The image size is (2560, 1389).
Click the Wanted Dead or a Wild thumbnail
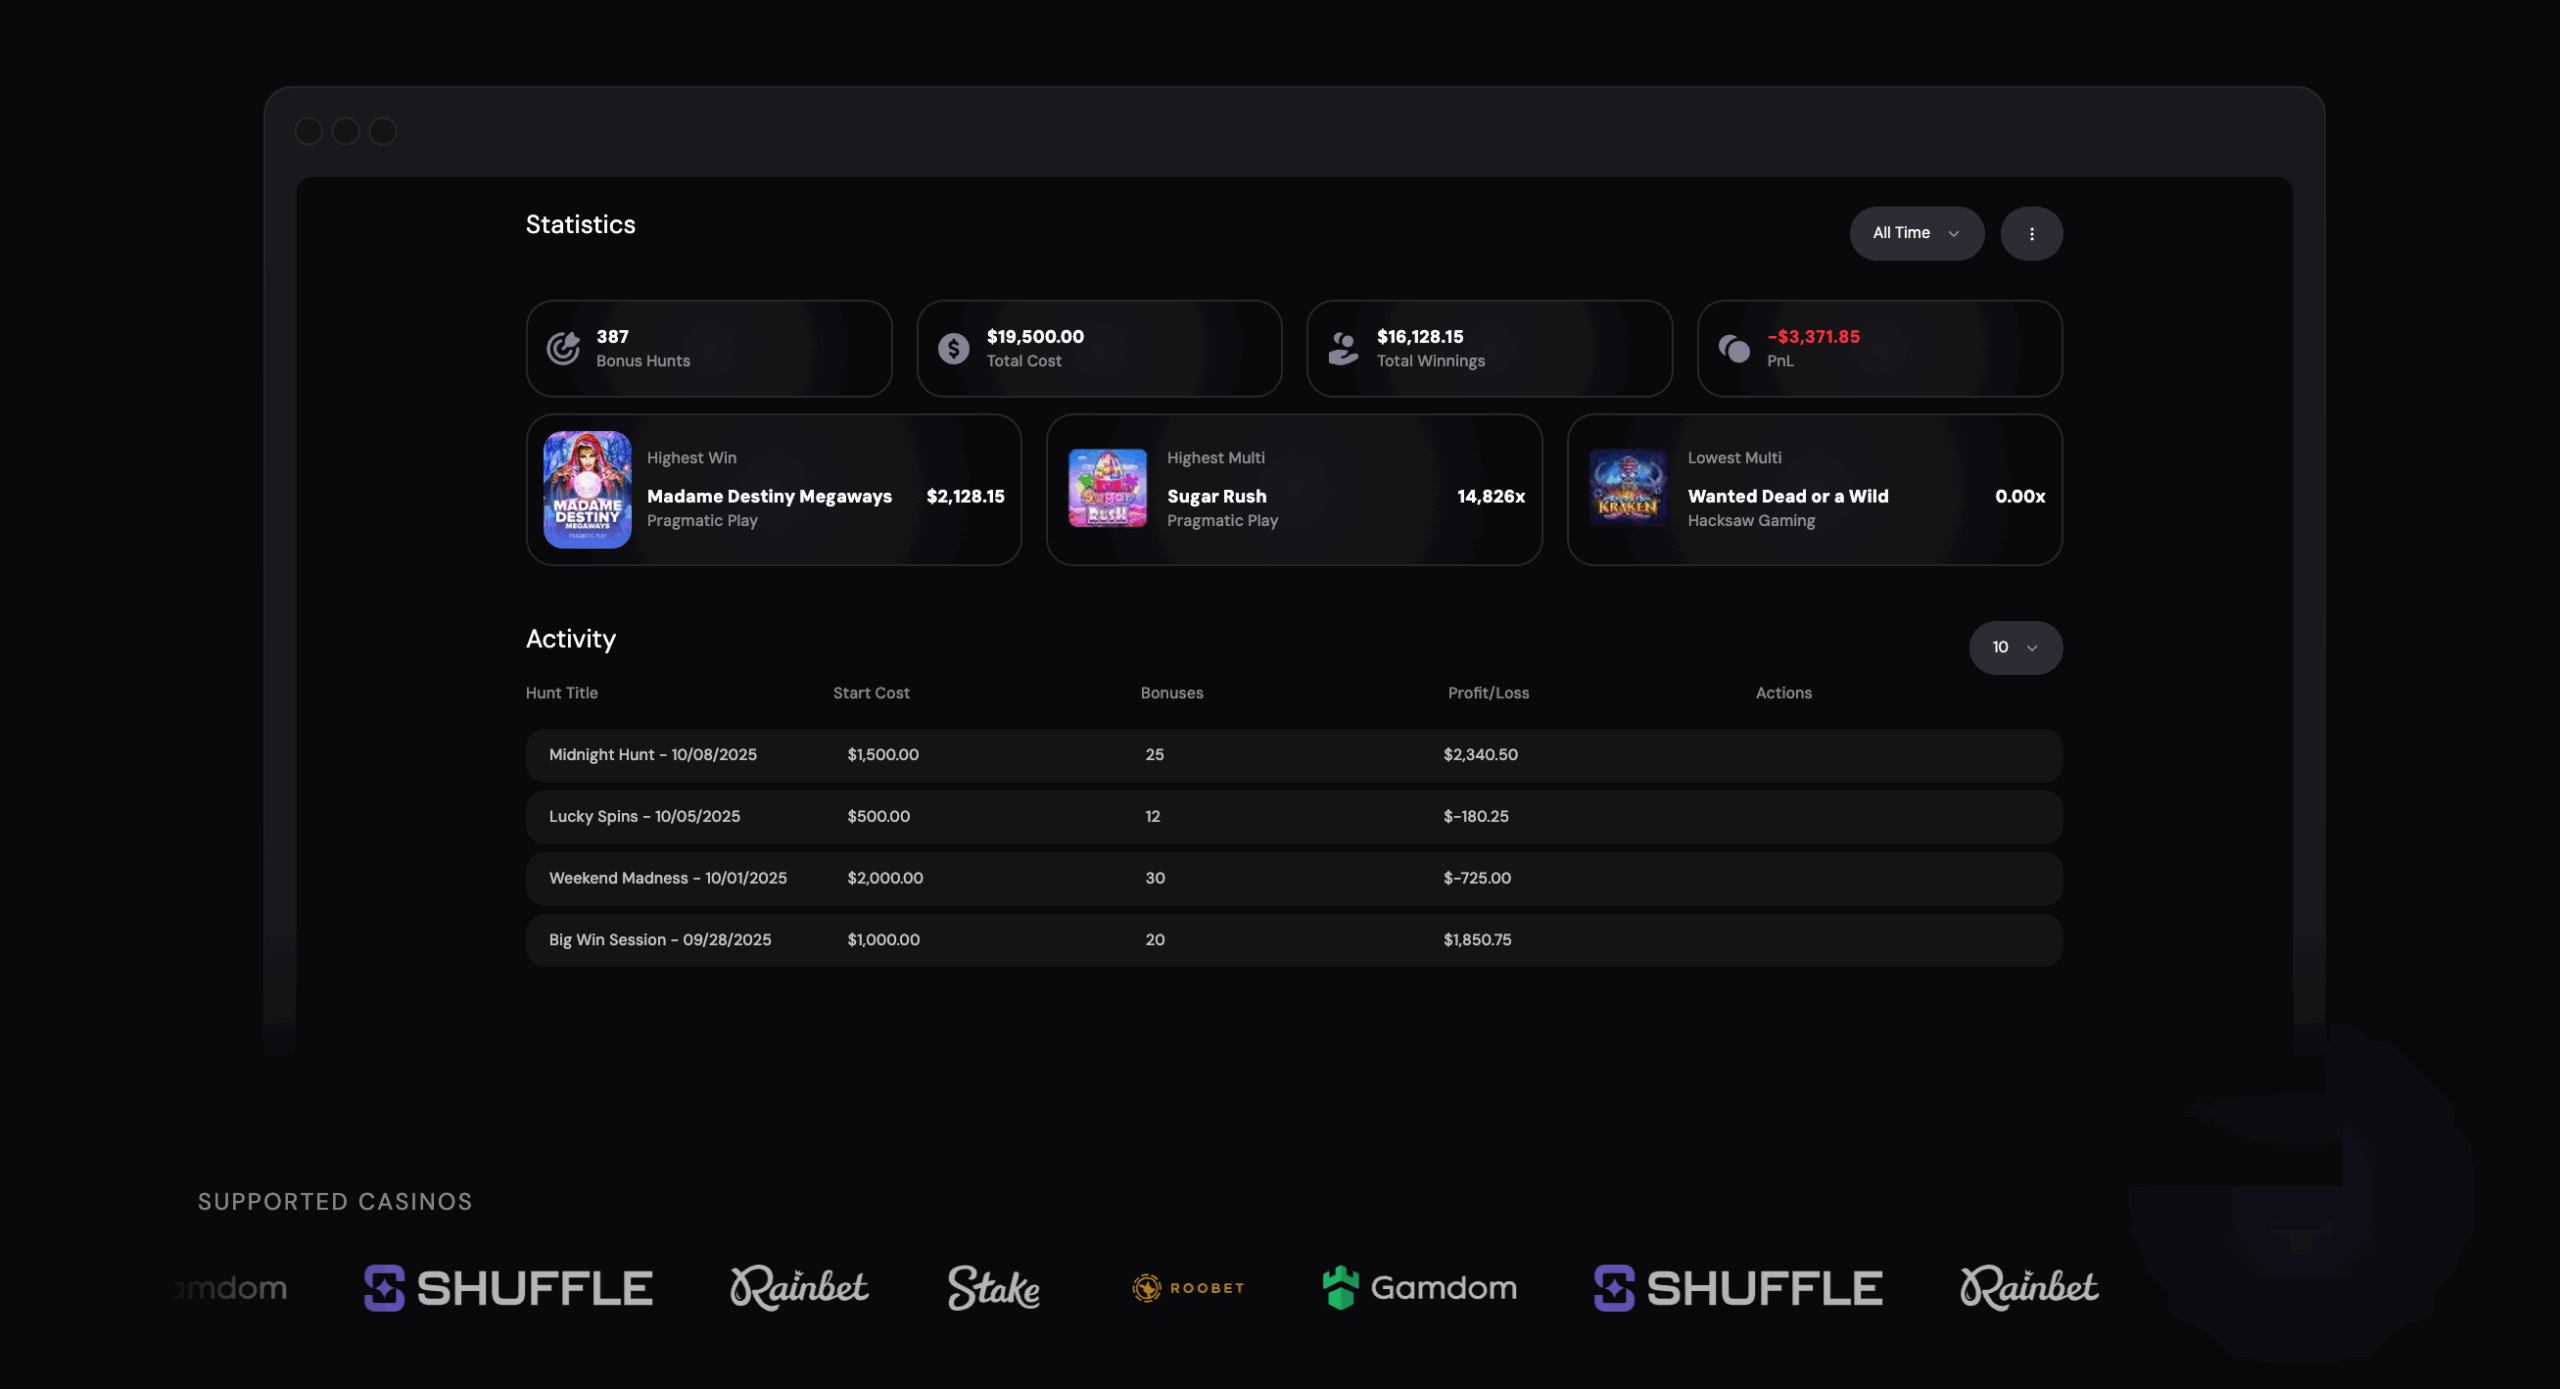(x=1627, y=488)
